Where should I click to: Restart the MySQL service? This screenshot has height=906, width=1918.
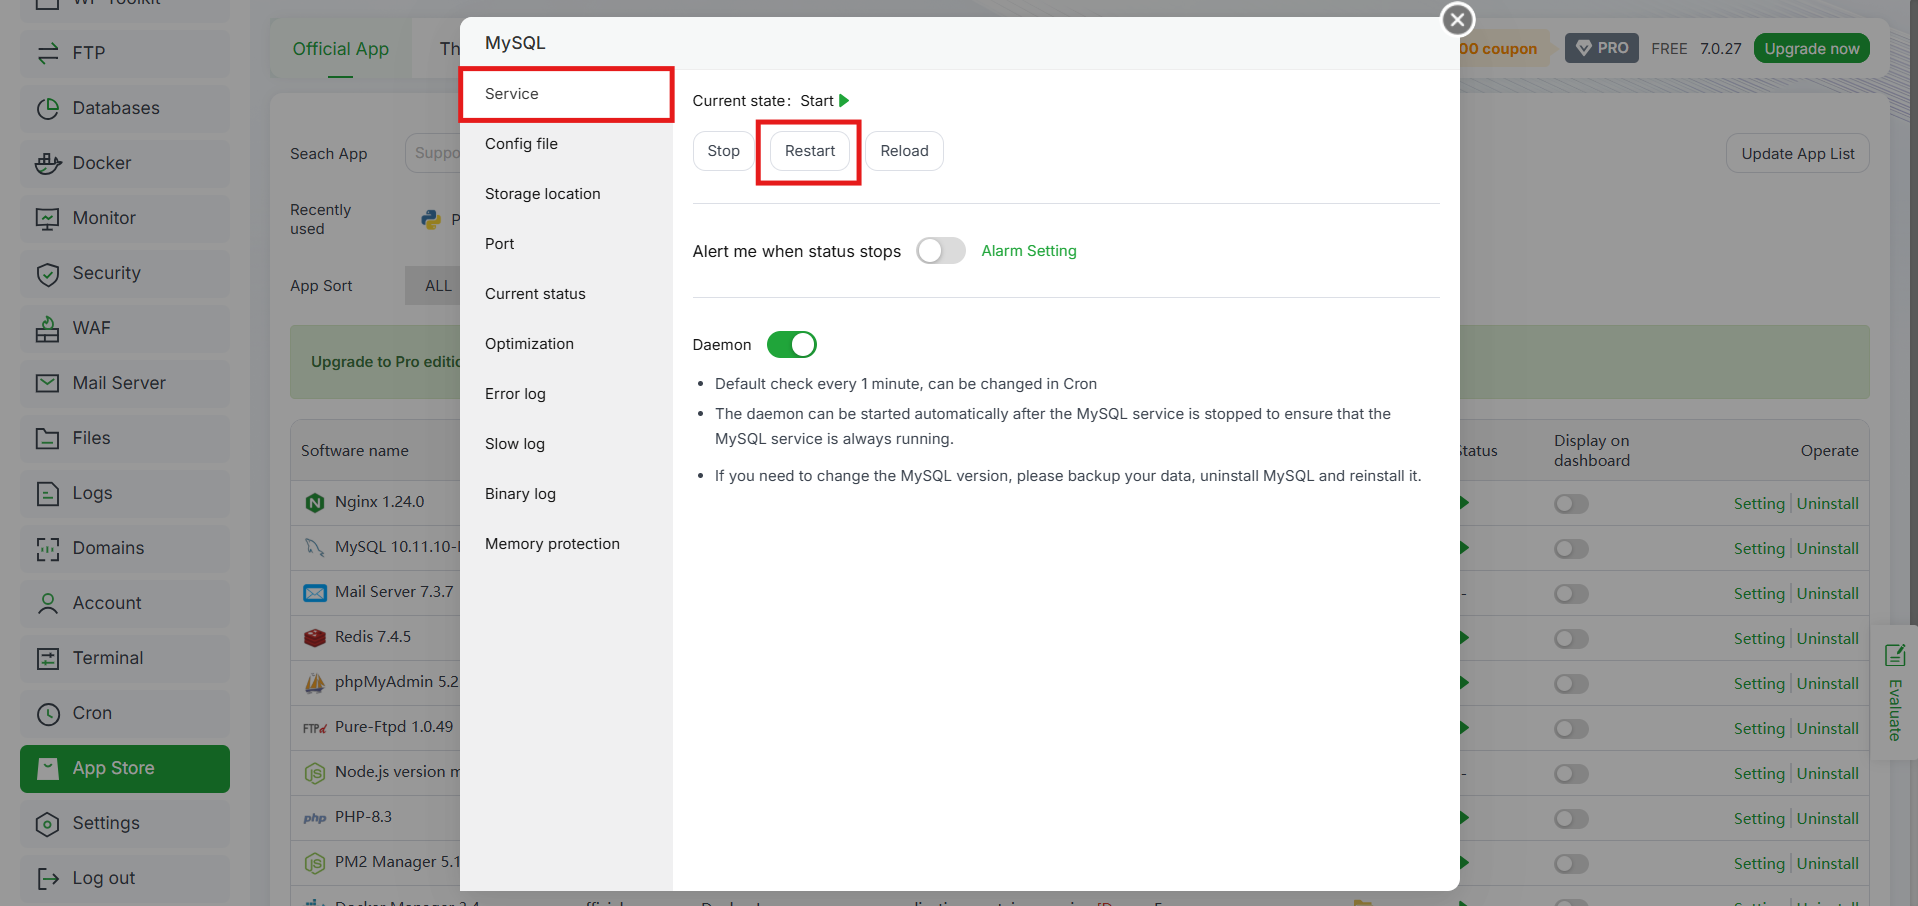810,151
